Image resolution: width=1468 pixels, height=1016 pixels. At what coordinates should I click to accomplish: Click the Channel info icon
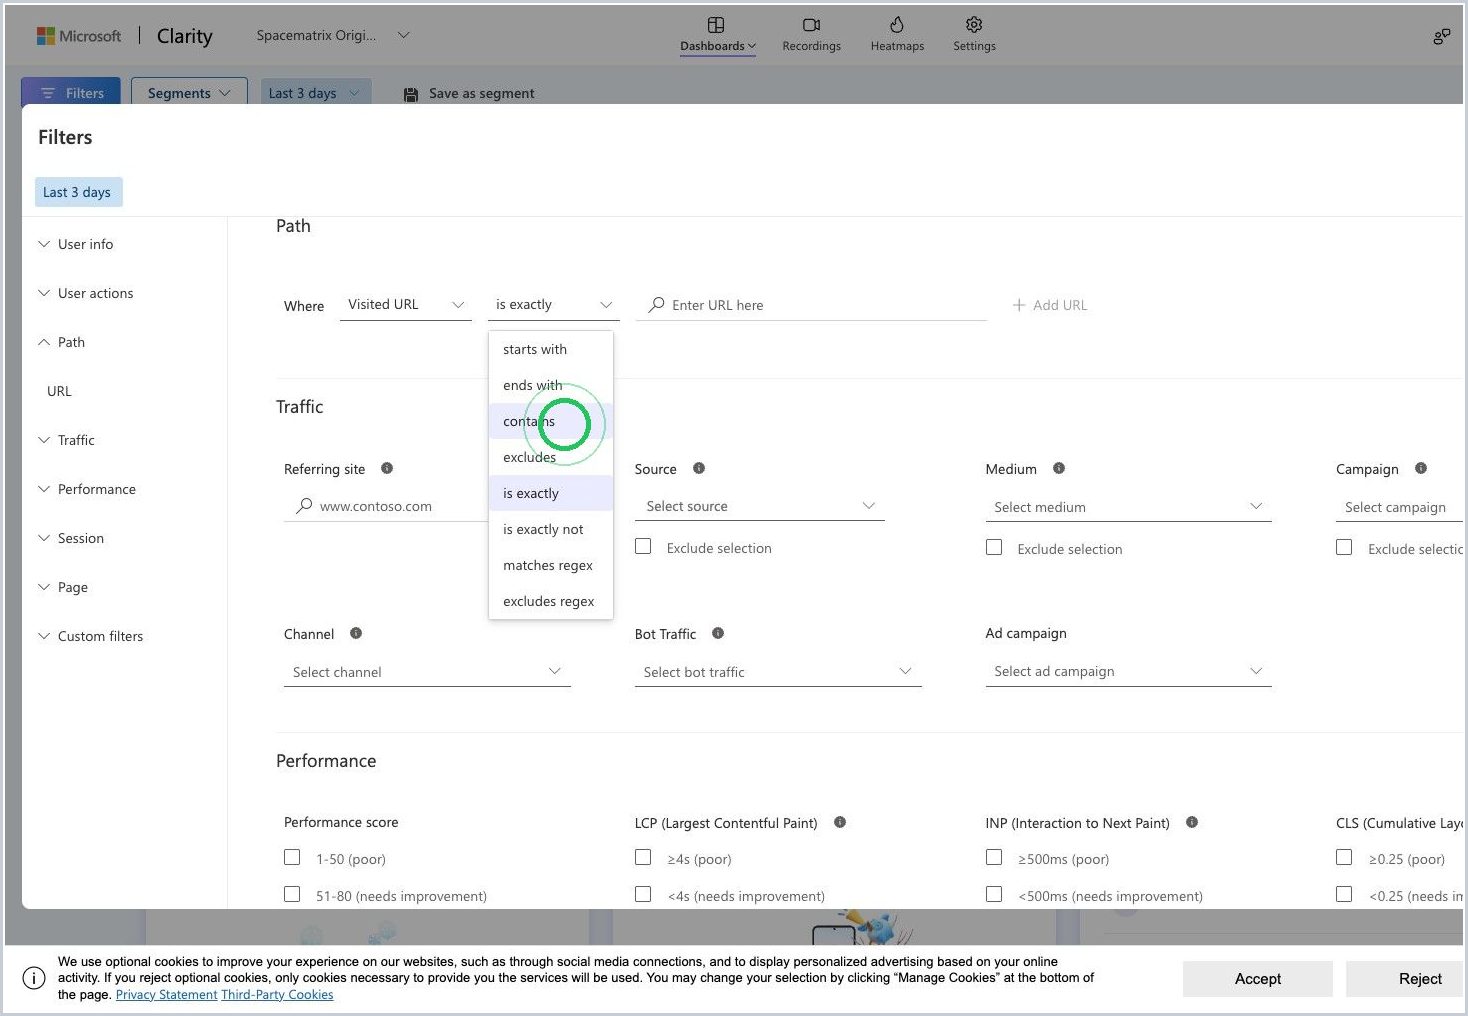point(356,633)
